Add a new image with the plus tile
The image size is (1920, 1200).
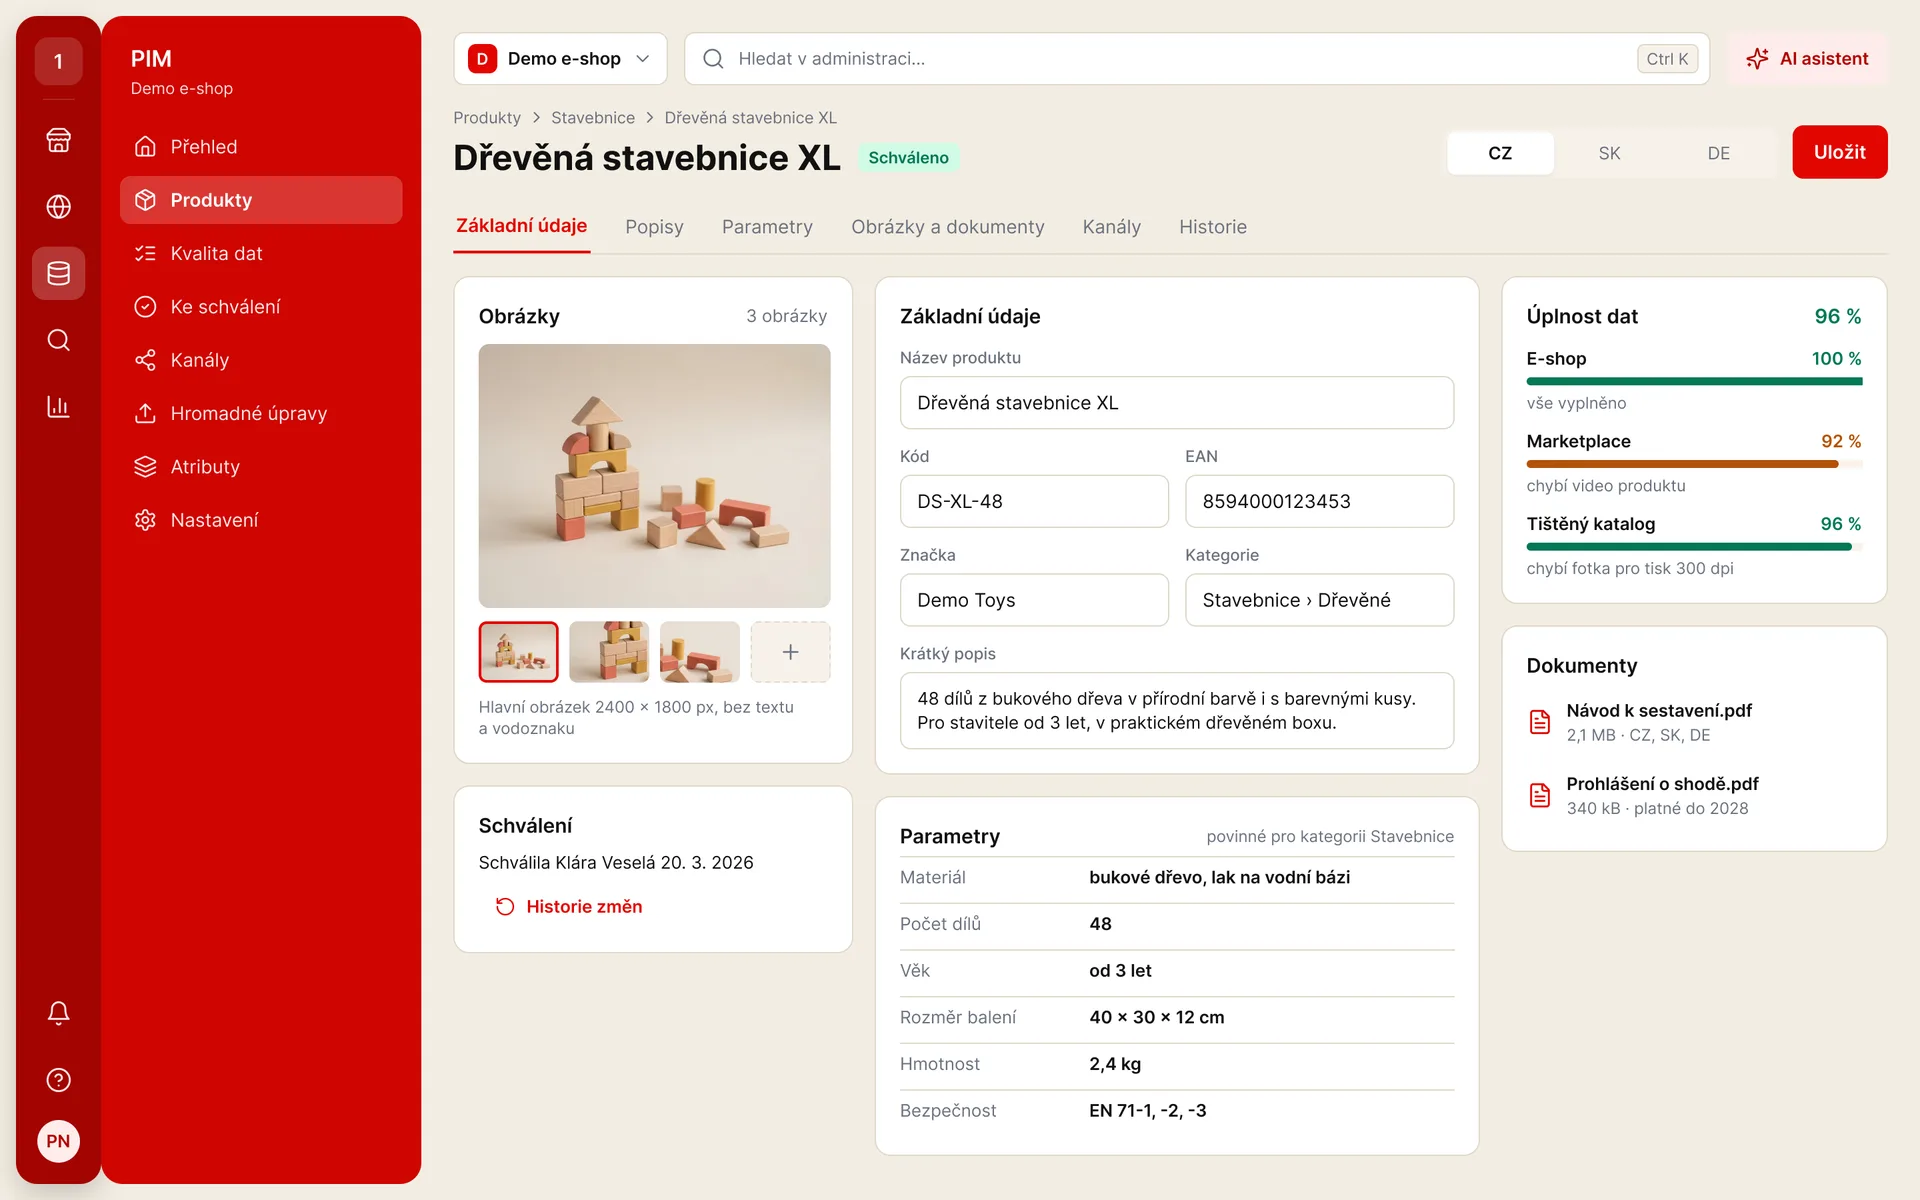[x=790, y=652]
